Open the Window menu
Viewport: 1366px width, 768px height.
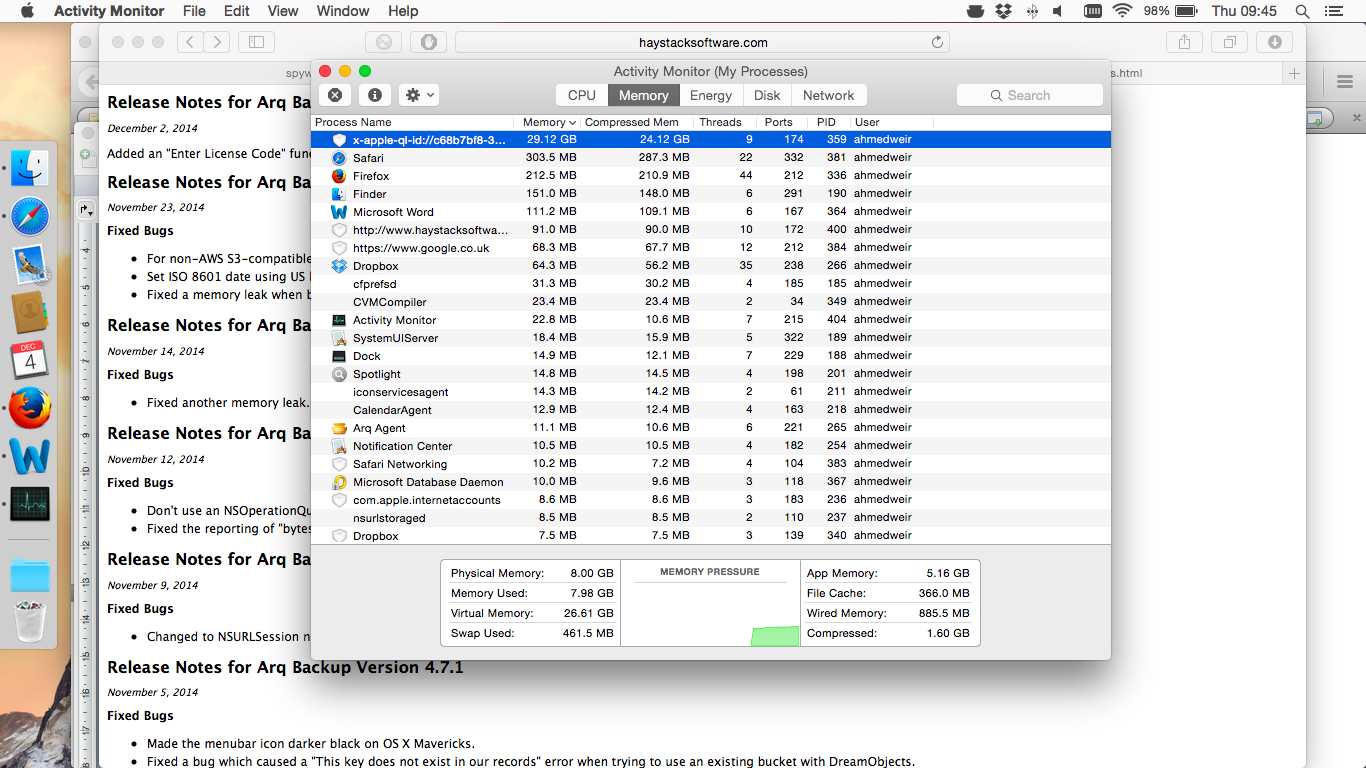tap(343, 11)
